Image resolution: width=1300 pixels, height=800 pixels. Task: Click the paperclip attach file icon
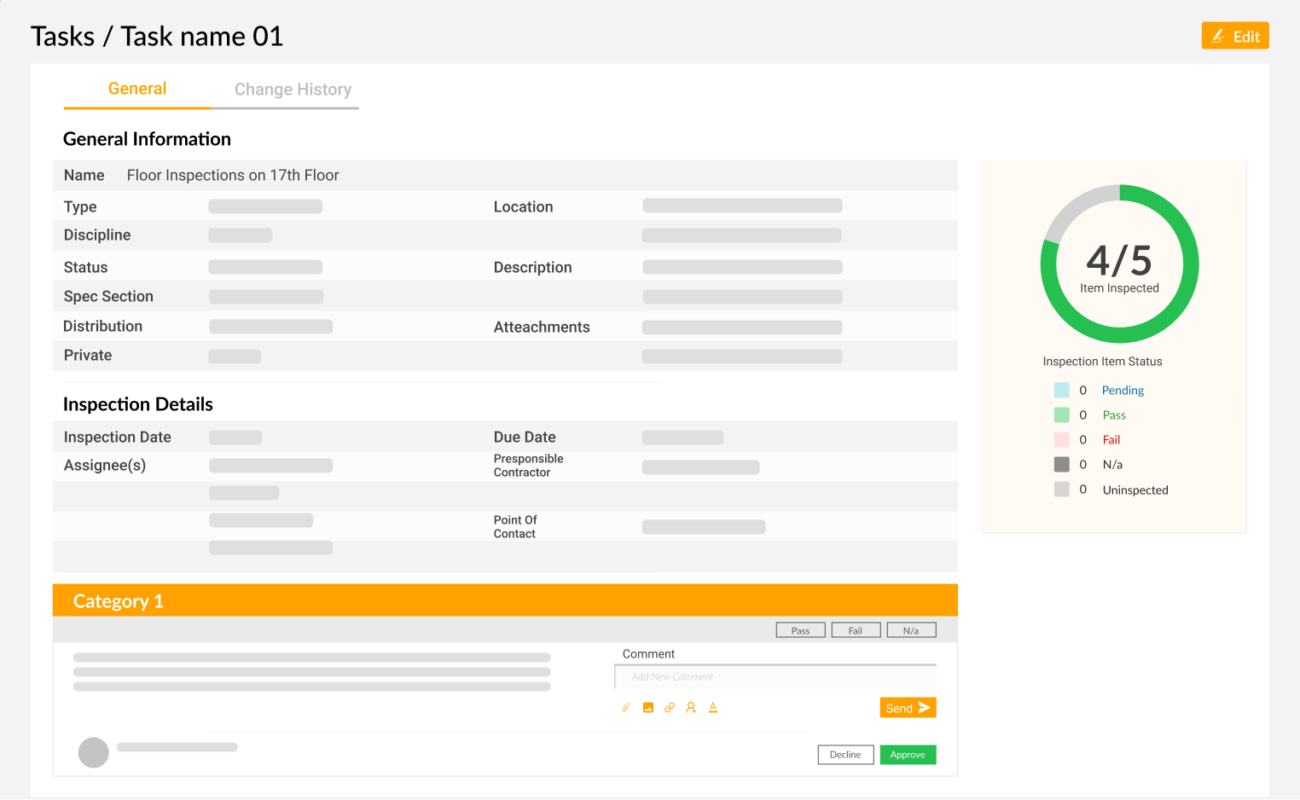(626, 708)
